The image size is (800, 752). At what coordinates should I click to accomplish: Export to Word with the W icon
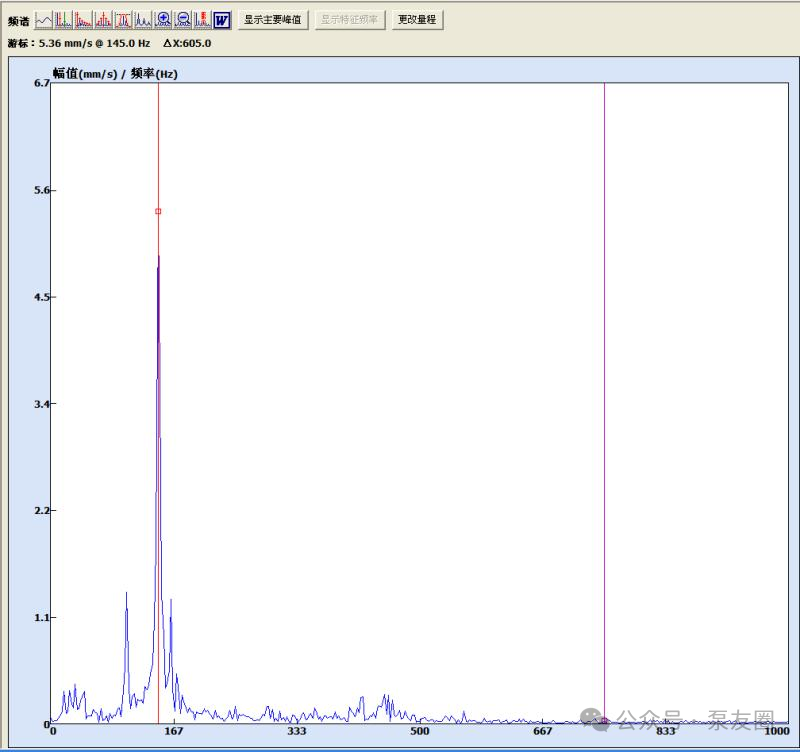222,20
